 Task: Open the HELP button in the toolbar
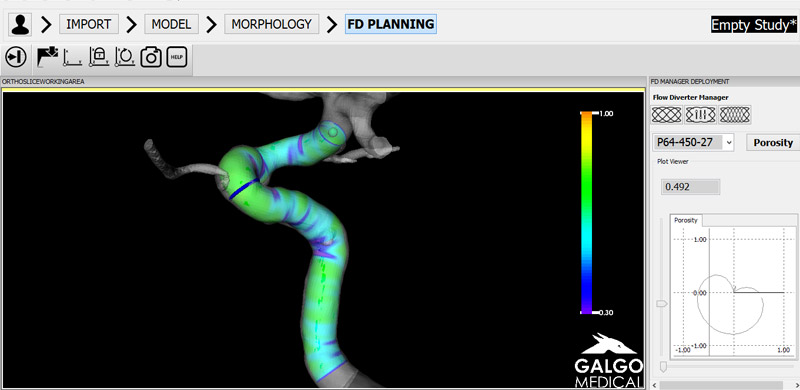177,57
